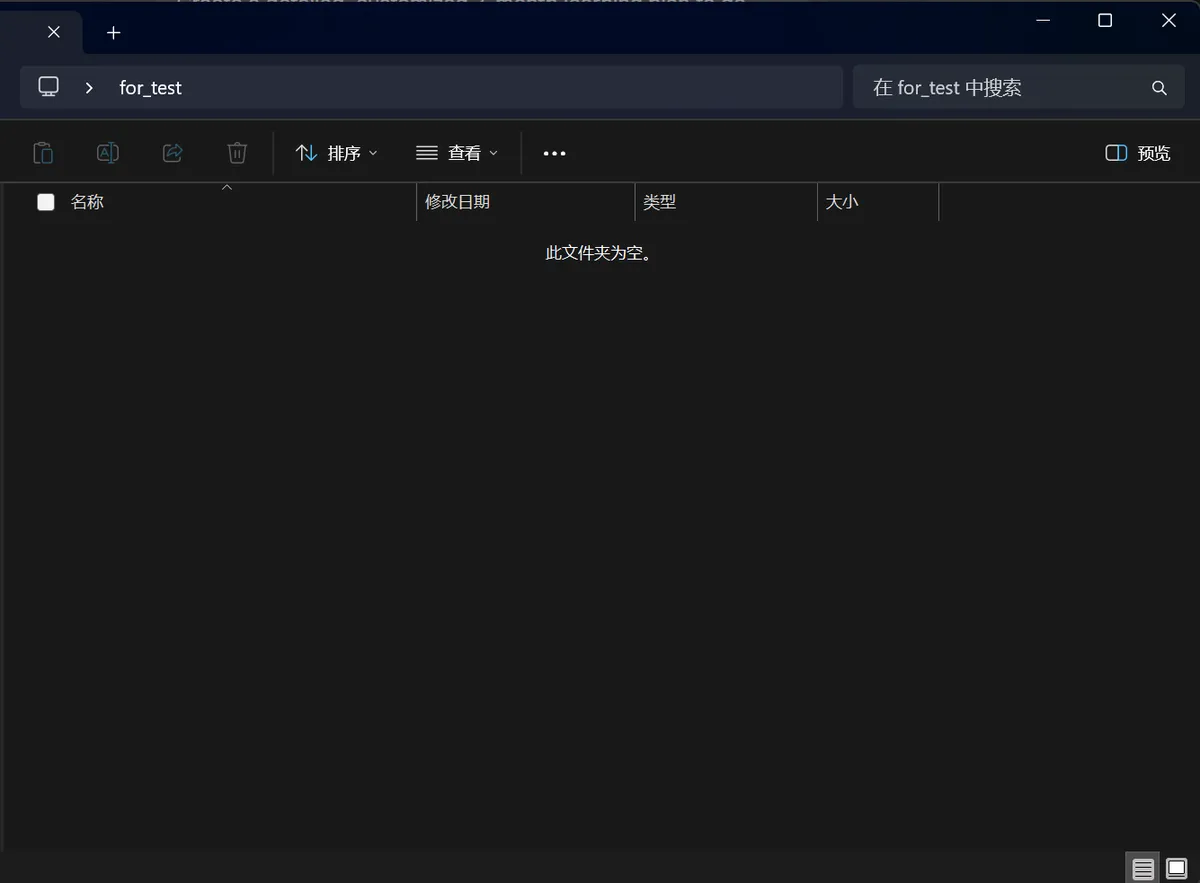The width and height of the screenshot is (1200, 883).
Task: Select the for_test breadcrumb in the address bar
Action: 150,87
